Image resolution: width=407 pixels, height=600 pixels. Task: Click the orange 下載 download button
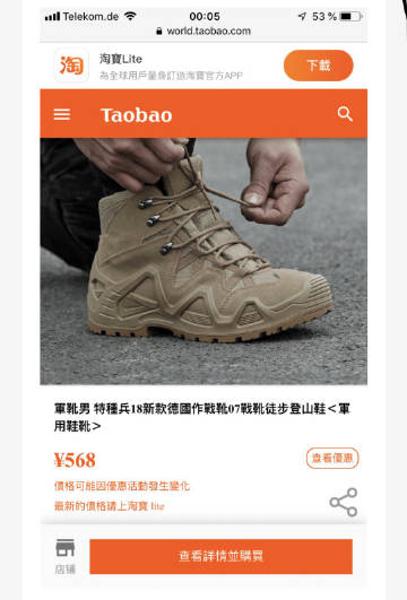tap(318, 65)
